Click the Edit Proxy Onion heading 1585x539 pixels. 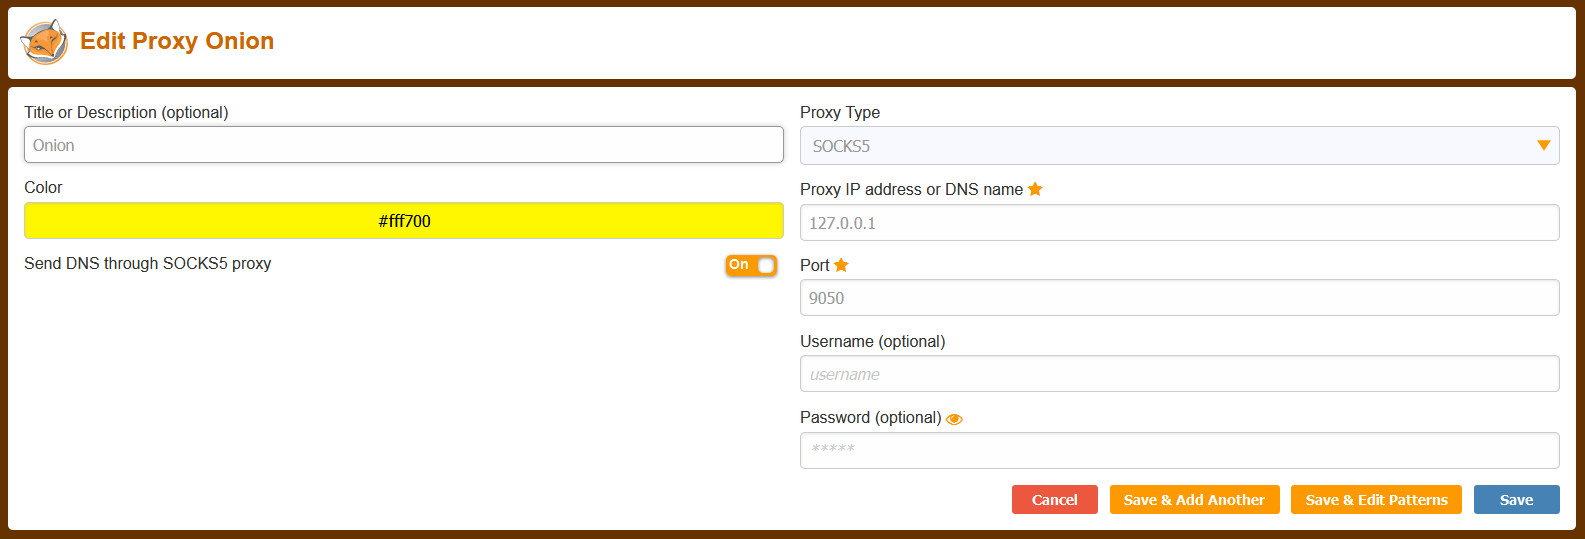tap(177, 41)
